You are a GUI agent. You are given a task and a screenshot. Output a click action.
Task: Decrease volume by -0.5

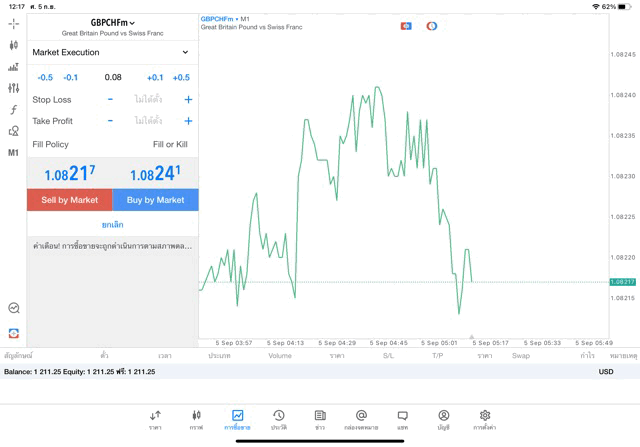(45, 77)
